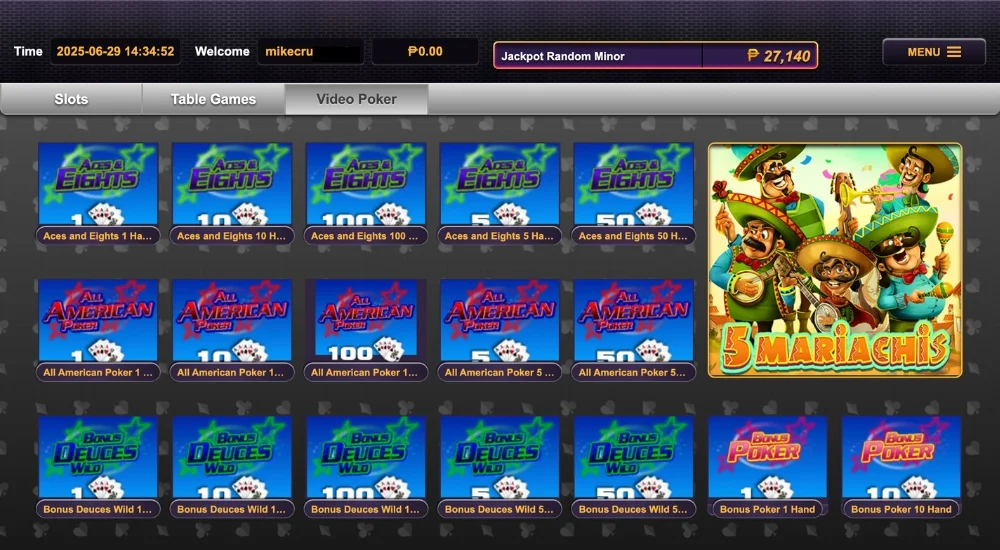
Task: Click the Jackpot Random Minor banner
Action: click(x=656, y=56)
